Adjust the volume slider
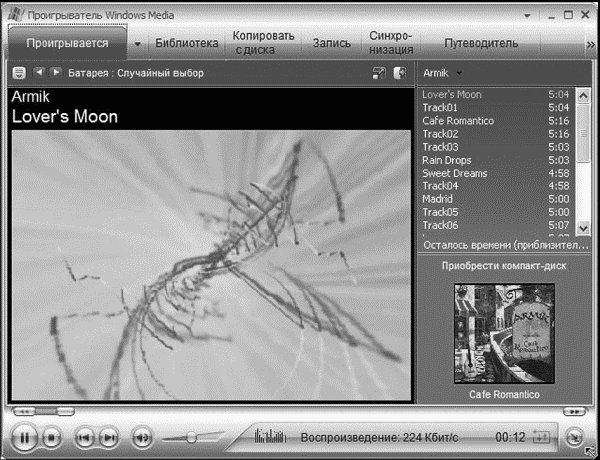600x460 pixels. (x=190, y=437)
